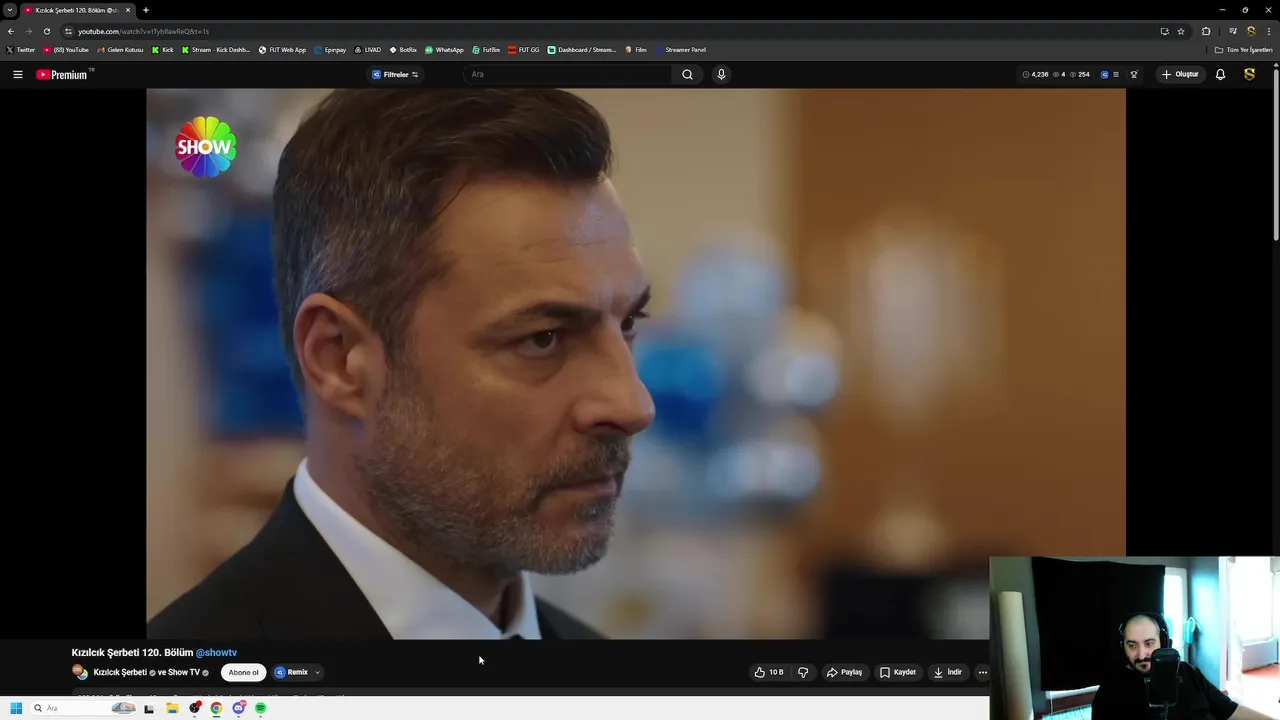Viewport: 1280px width, 720px height.
Task: Open the Filtreler extension button
Action: pos(395,74)
